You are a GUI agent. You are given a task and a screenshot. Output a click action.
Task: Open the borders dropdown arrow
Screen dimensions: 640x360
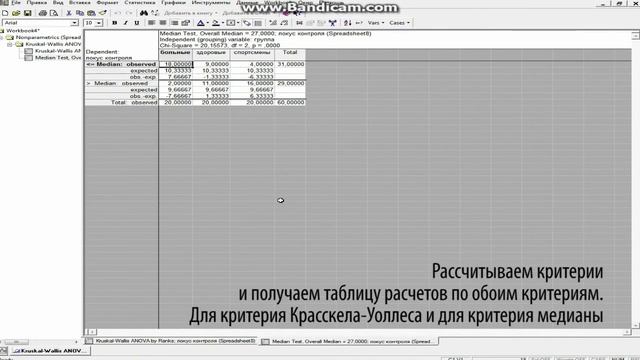point(238,23)
